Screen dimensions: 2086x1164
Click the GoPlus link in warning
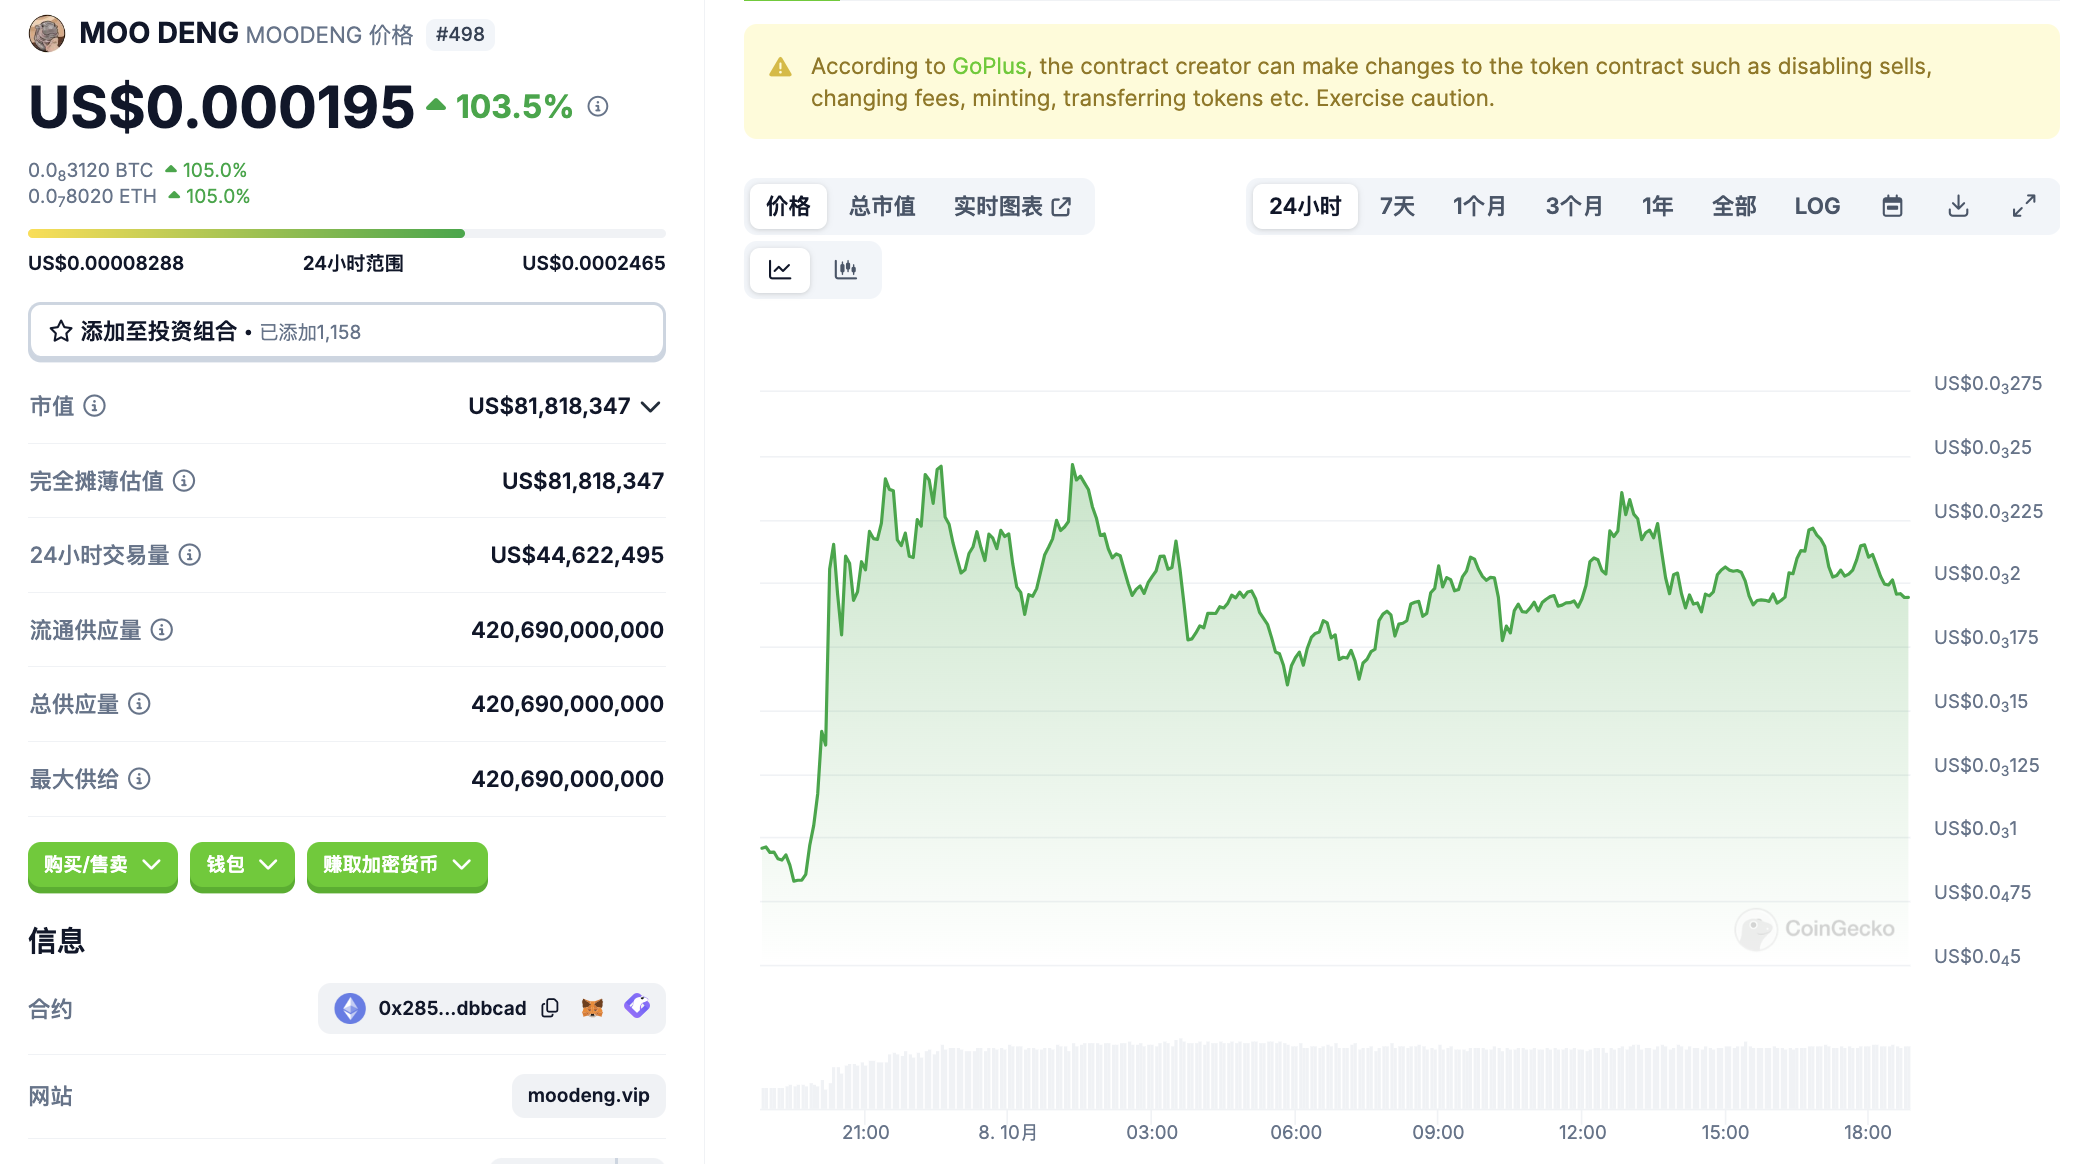point(989,66)
